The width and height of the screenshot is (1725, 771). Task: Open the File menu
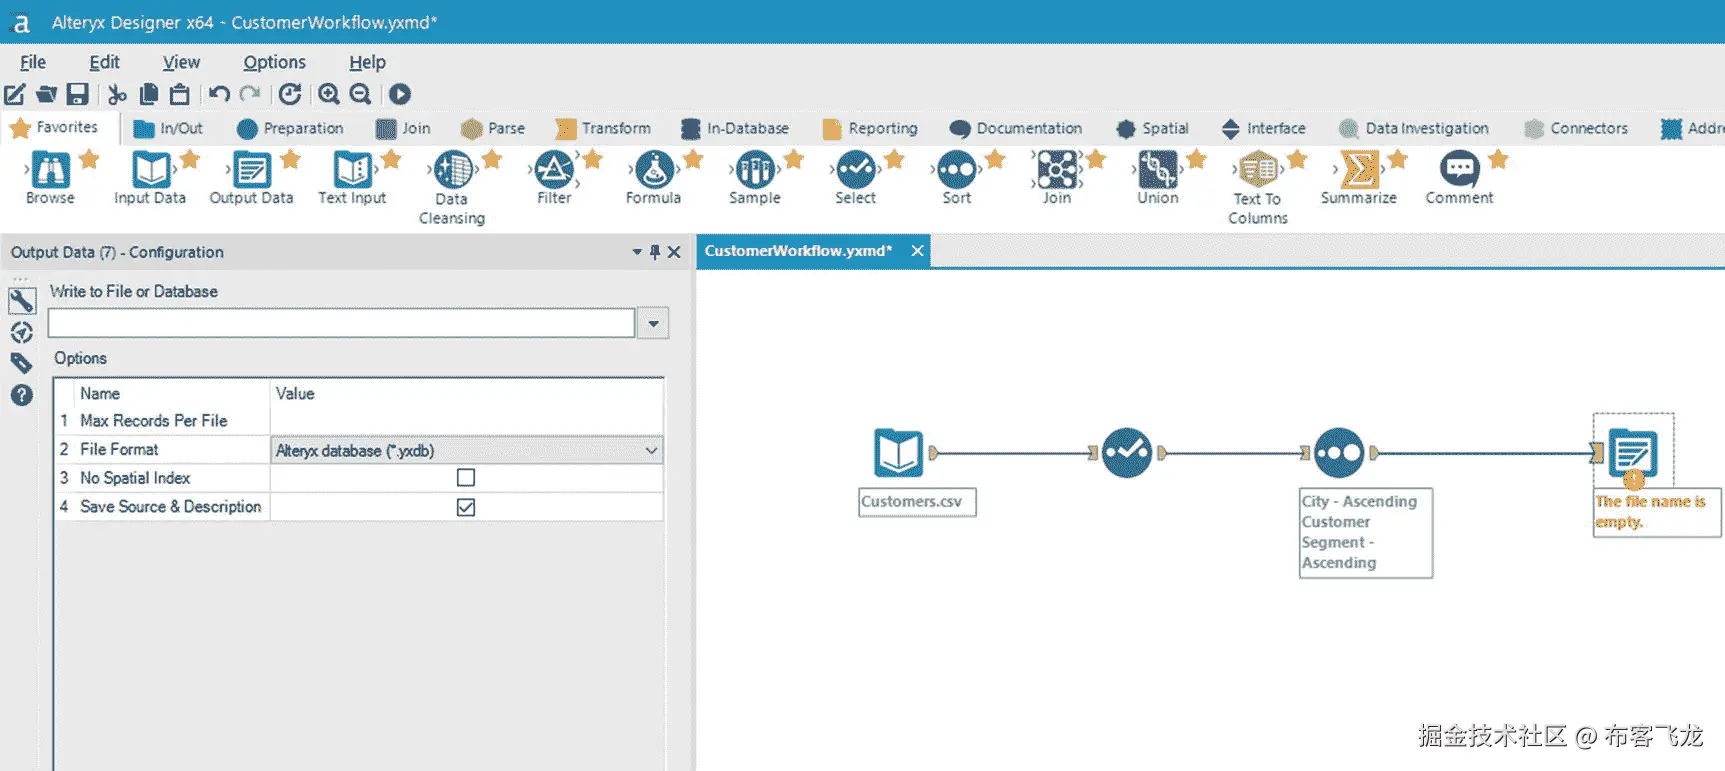click(x=33, y=62)
